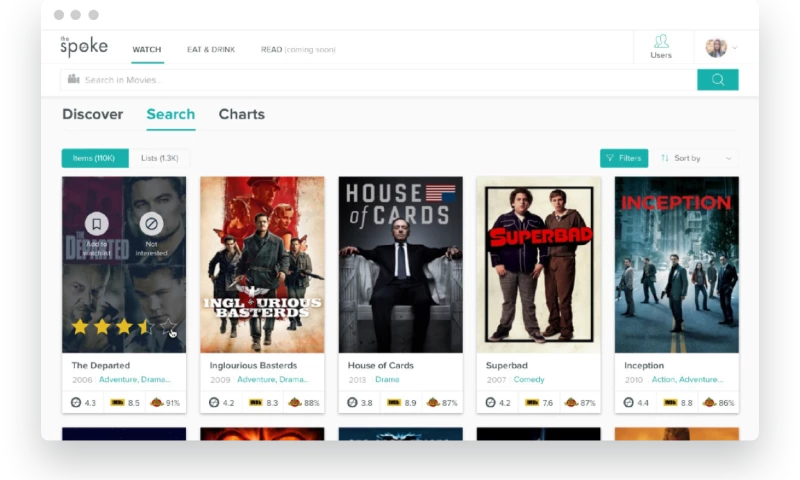The width and height of the screenshot is (800, 480).
Task: Click the teal search magnifier button
Action: click(717, 80)
